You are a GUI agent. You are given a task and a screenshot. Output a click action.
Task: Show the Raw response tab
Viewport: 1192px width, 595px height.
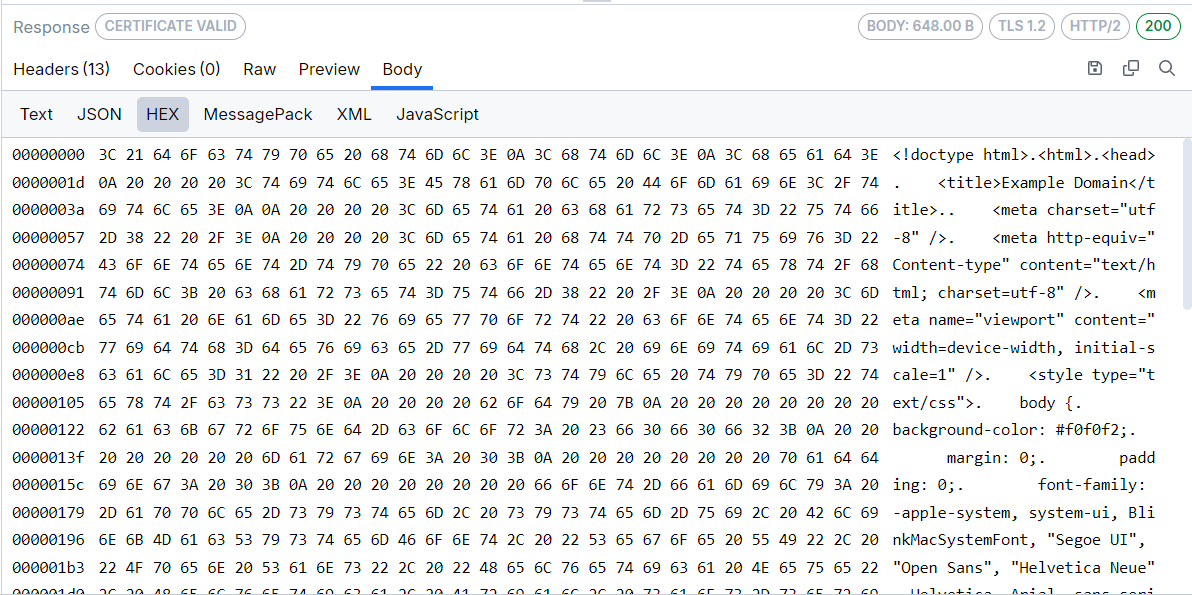(x=259, y=69)
